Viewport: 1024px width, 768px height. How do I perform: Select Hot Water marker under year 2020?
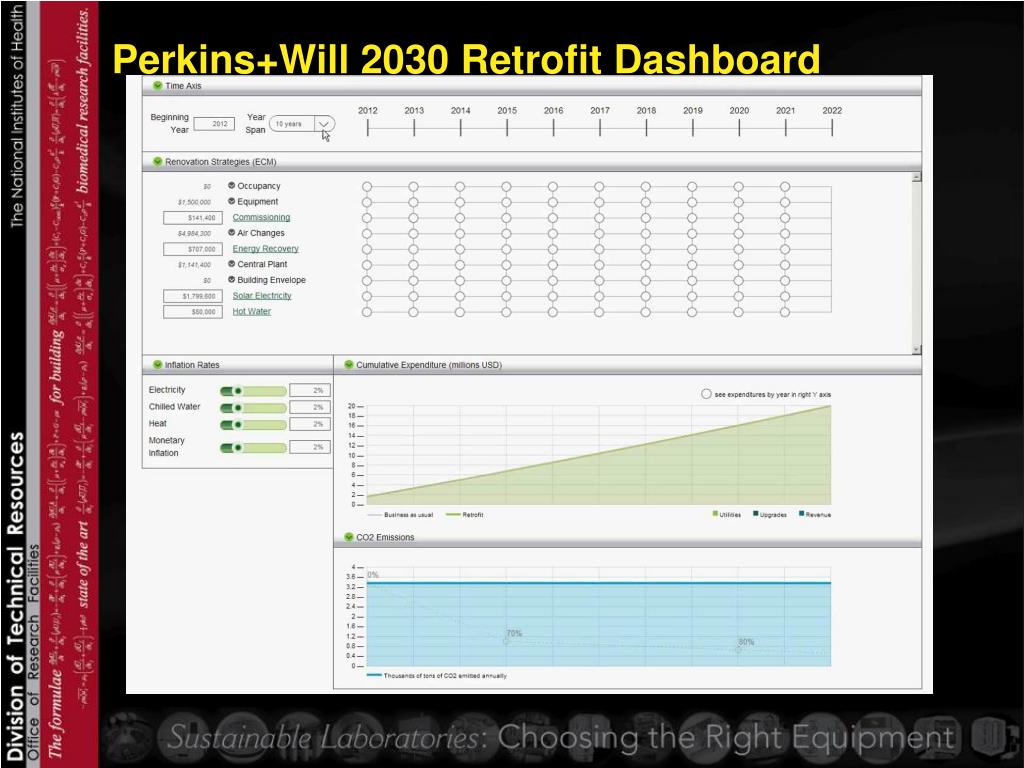tap(738, 312)
